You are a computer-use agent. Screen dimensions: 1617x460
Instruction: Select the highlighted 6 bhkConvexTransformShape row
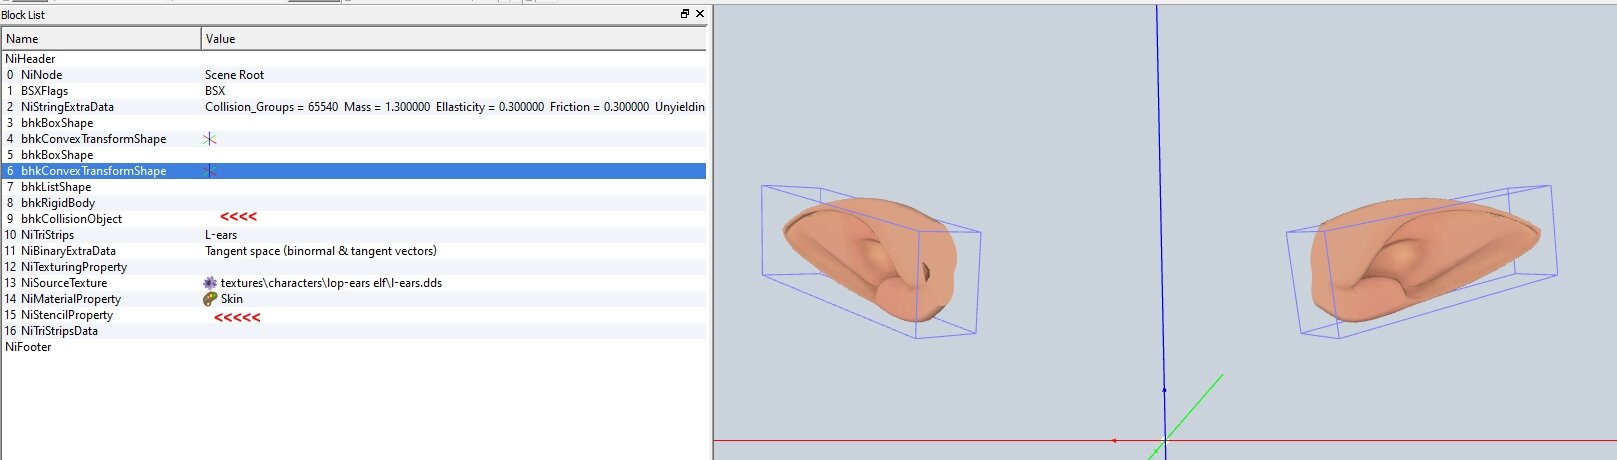point(354,171)
